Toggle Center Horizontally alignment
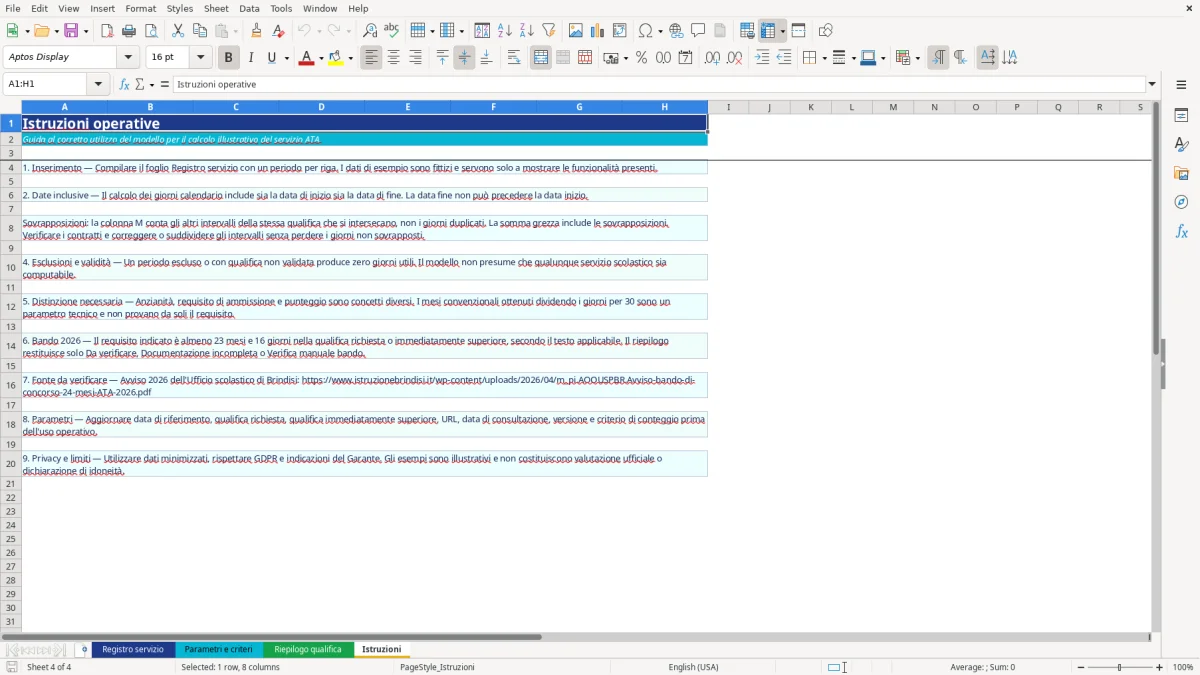Image resolution: width=1200 pixels, height=675 pixels. [x=394, y=58]
